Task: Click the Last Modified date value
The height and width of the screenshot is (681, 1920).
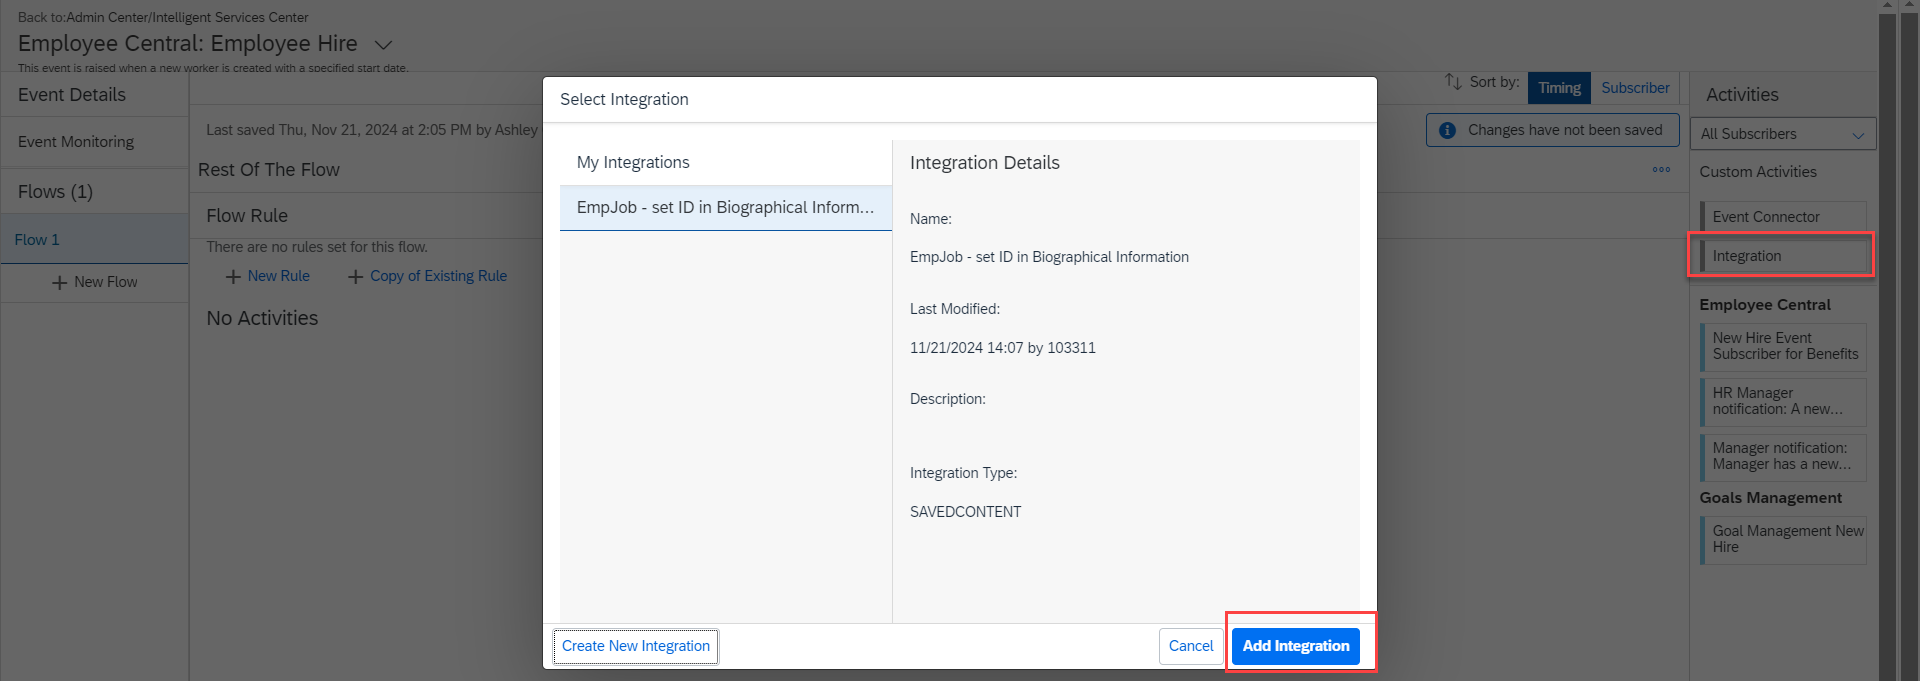Action: [1002, 348]
